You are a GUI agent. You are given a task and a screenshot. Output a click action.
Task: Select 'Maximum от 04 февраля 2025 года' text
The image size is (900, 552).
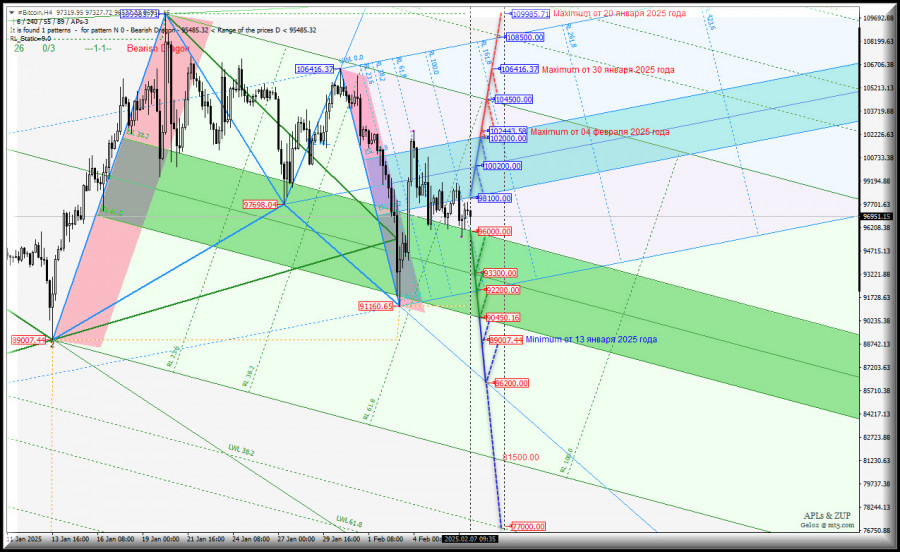[x=600, y=131]
